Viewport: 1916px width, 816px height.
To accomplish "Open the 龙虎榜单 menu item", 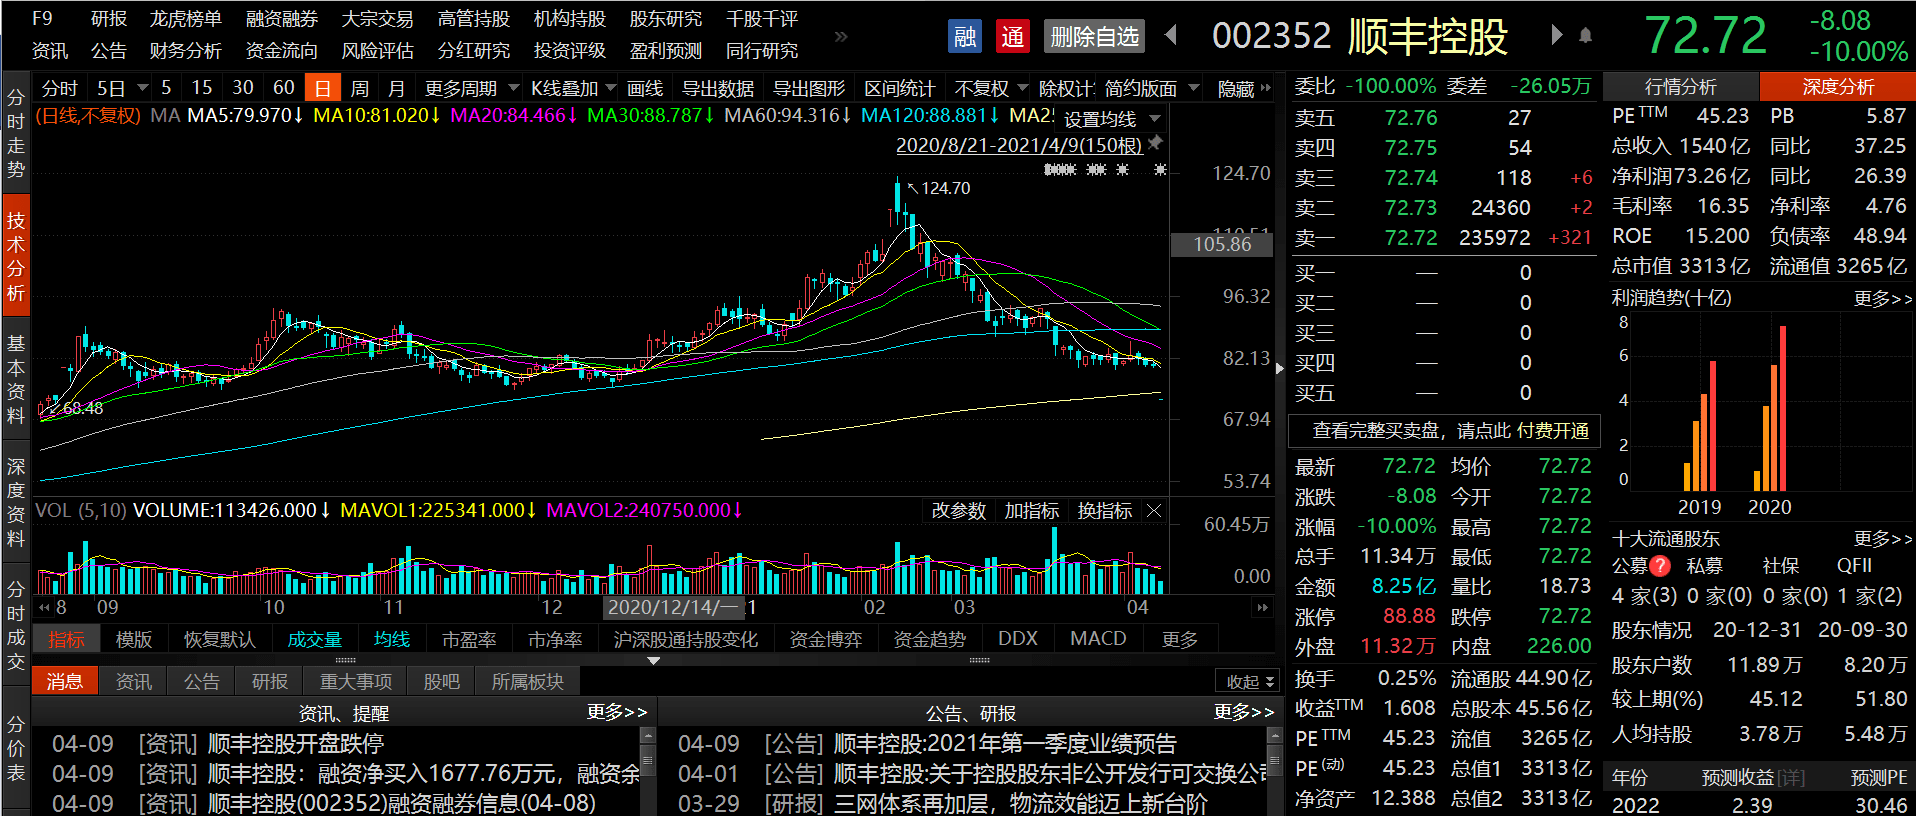I will [186, 19].
